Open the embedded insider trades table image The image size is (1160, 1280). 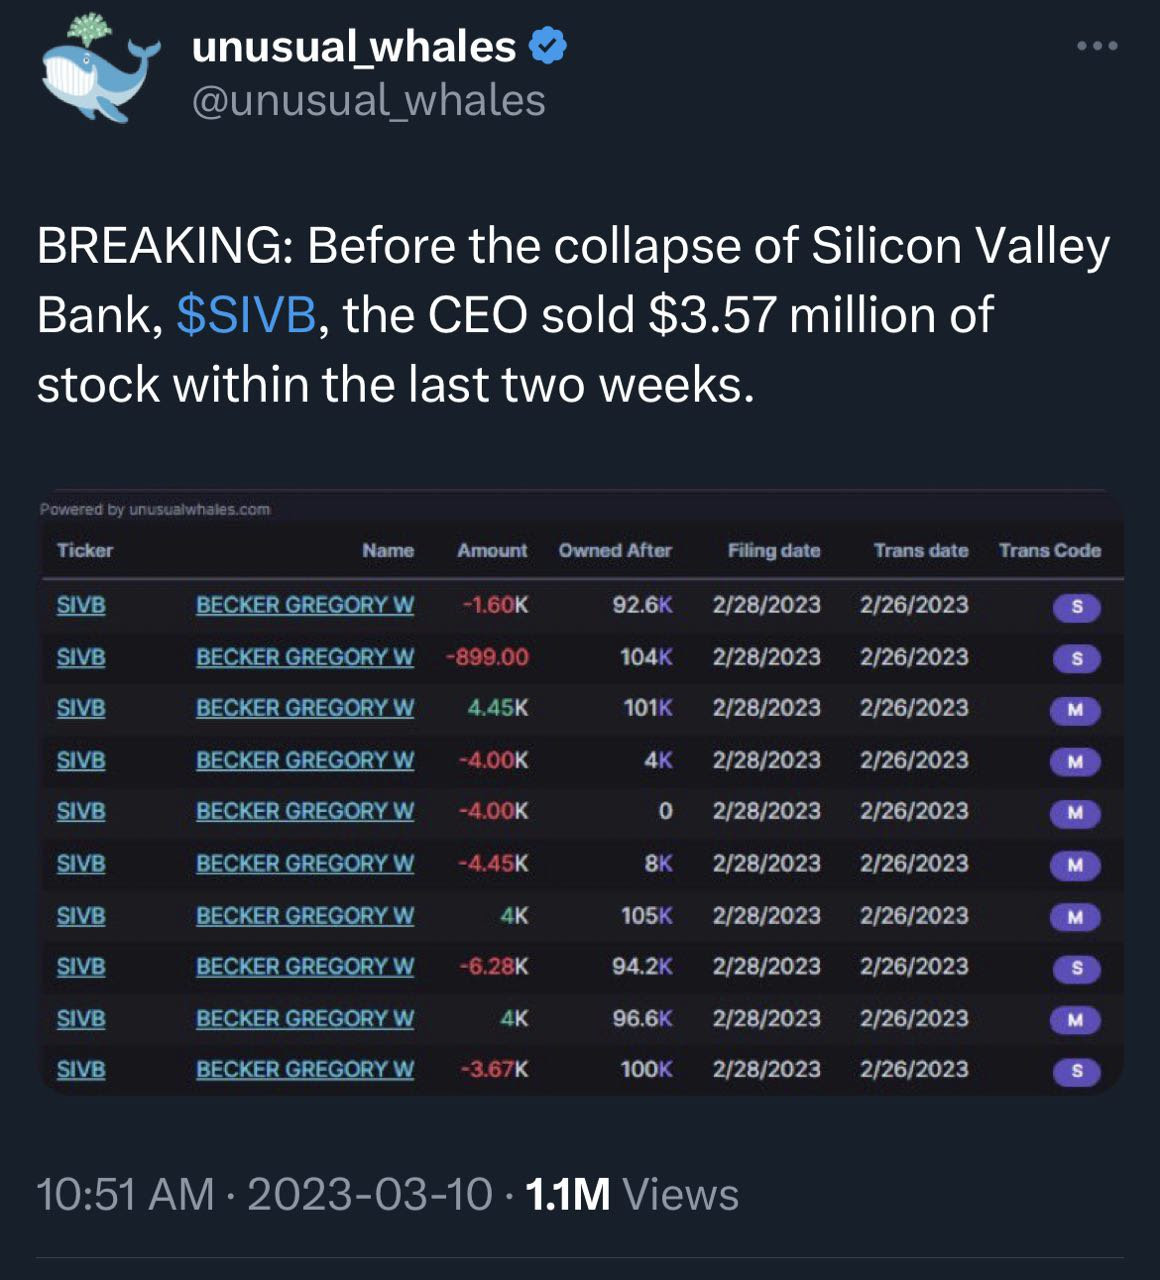581,792
